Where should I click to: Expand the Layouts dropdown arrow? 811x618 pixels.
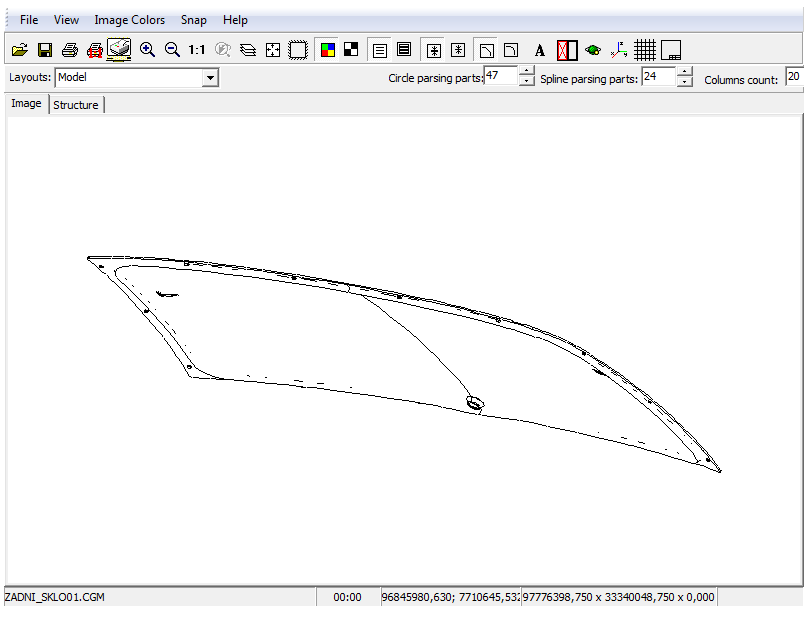point(210,78)
